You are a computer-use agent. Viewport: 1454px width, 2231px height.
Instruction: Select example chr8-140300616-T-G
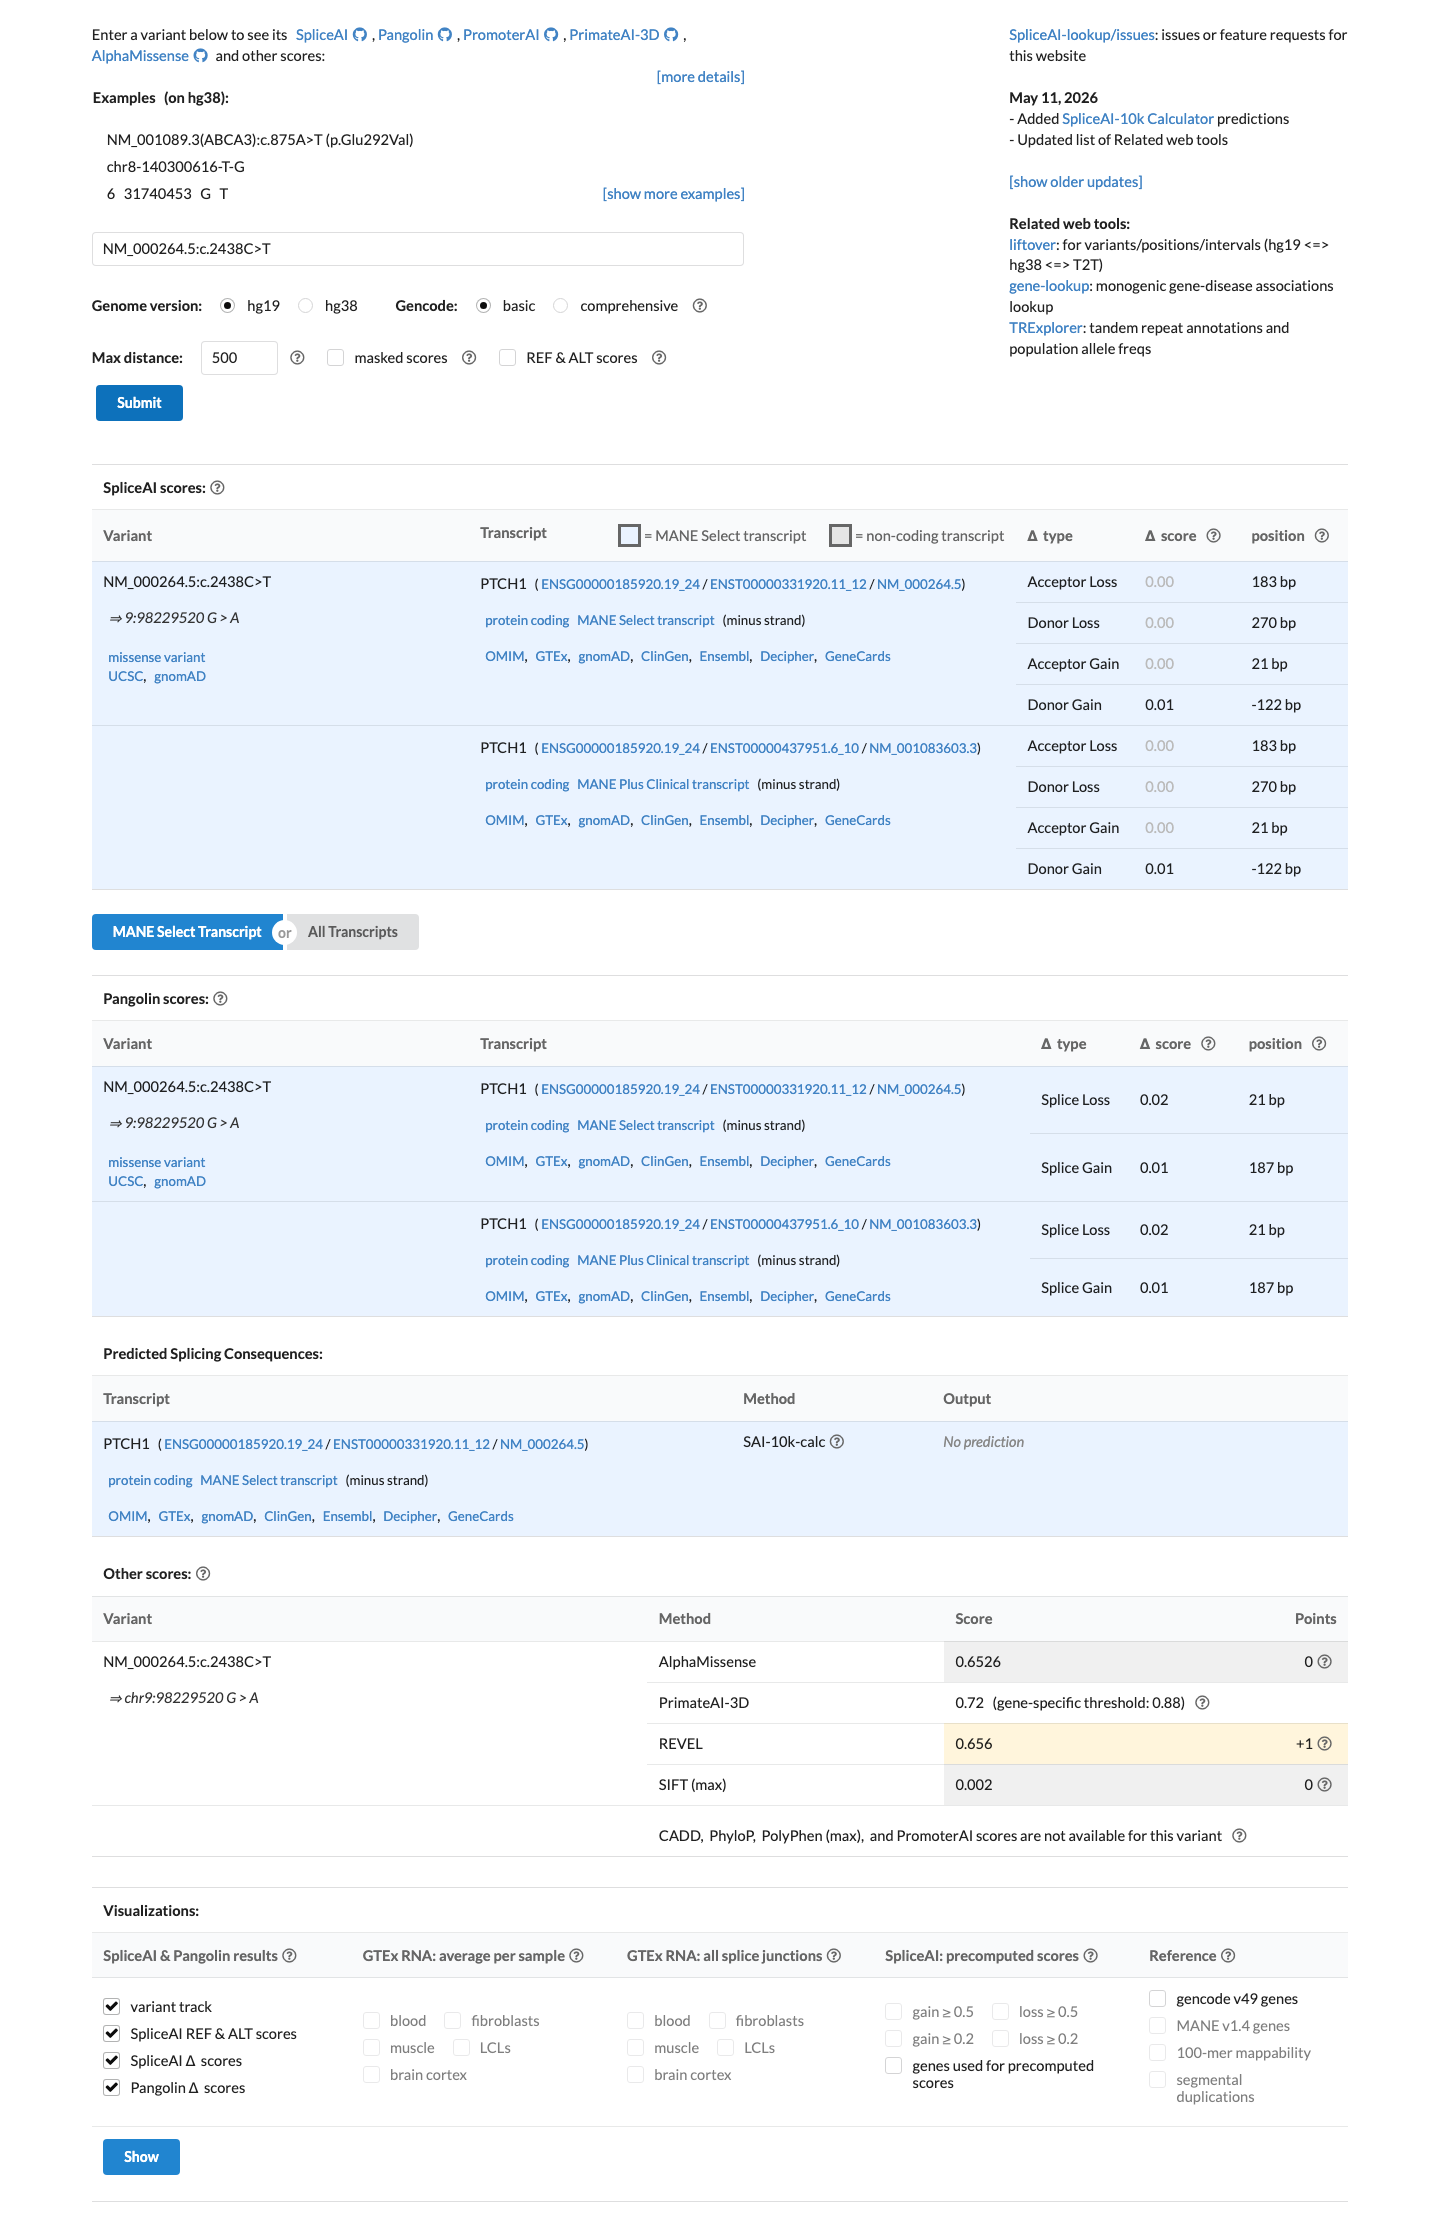click(176, 167)
